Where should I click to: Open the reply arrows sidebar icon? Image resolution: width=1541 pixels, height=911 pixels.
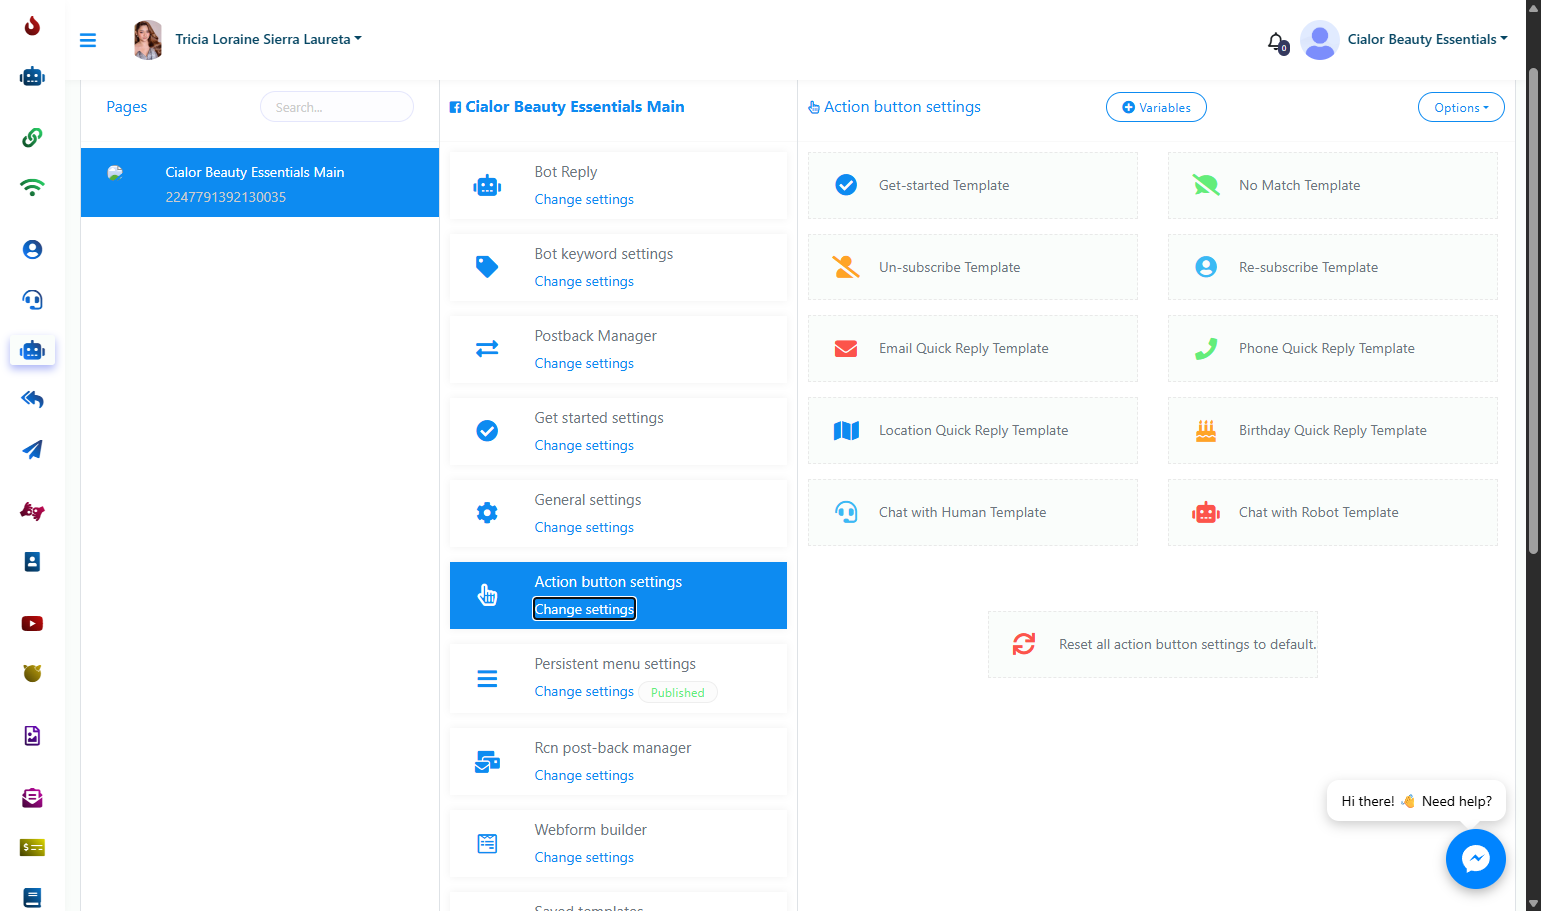point(32,399)
